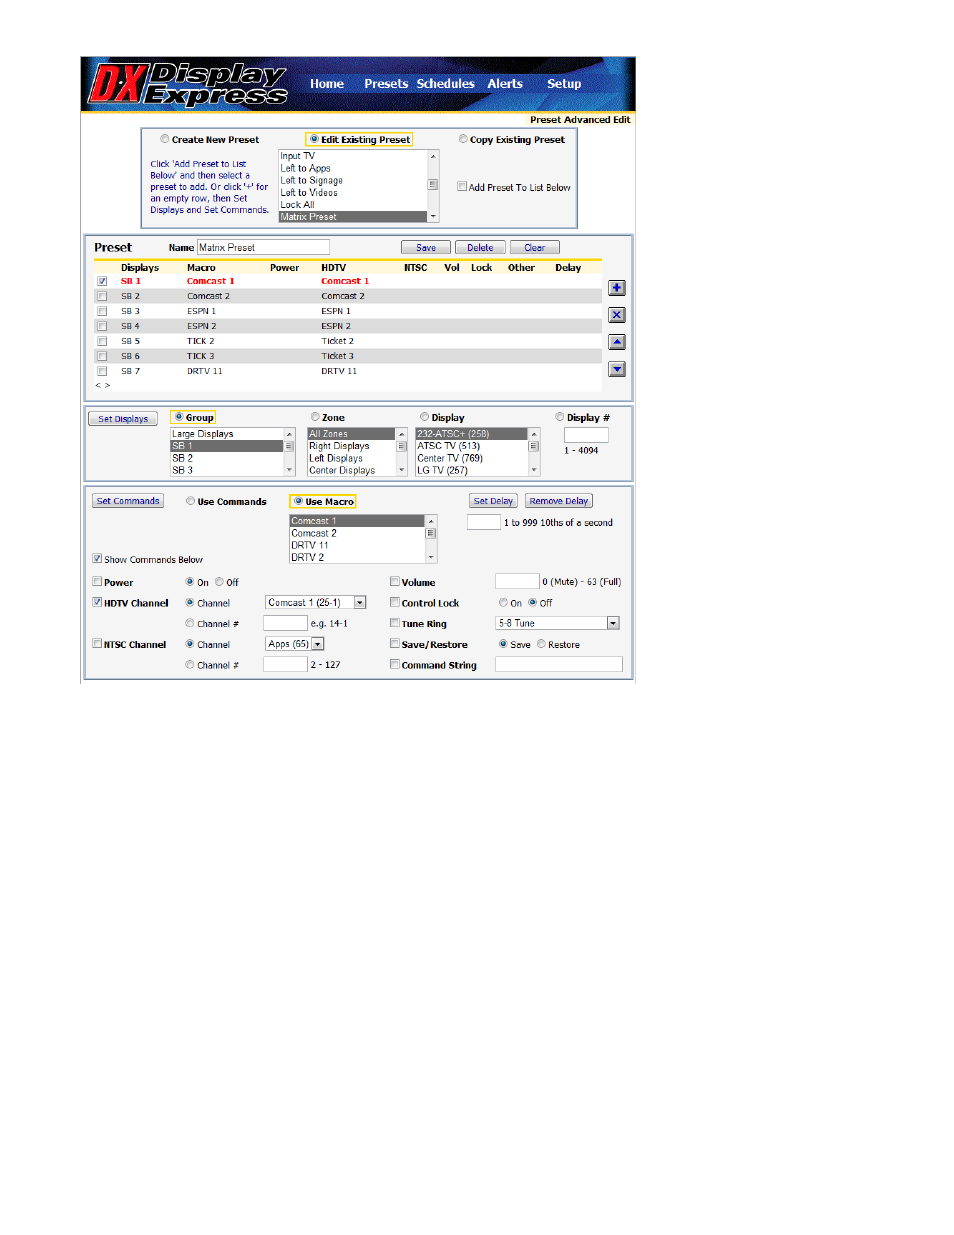Click the preset Name input field

pyautogui.click(x=263, y=247)
